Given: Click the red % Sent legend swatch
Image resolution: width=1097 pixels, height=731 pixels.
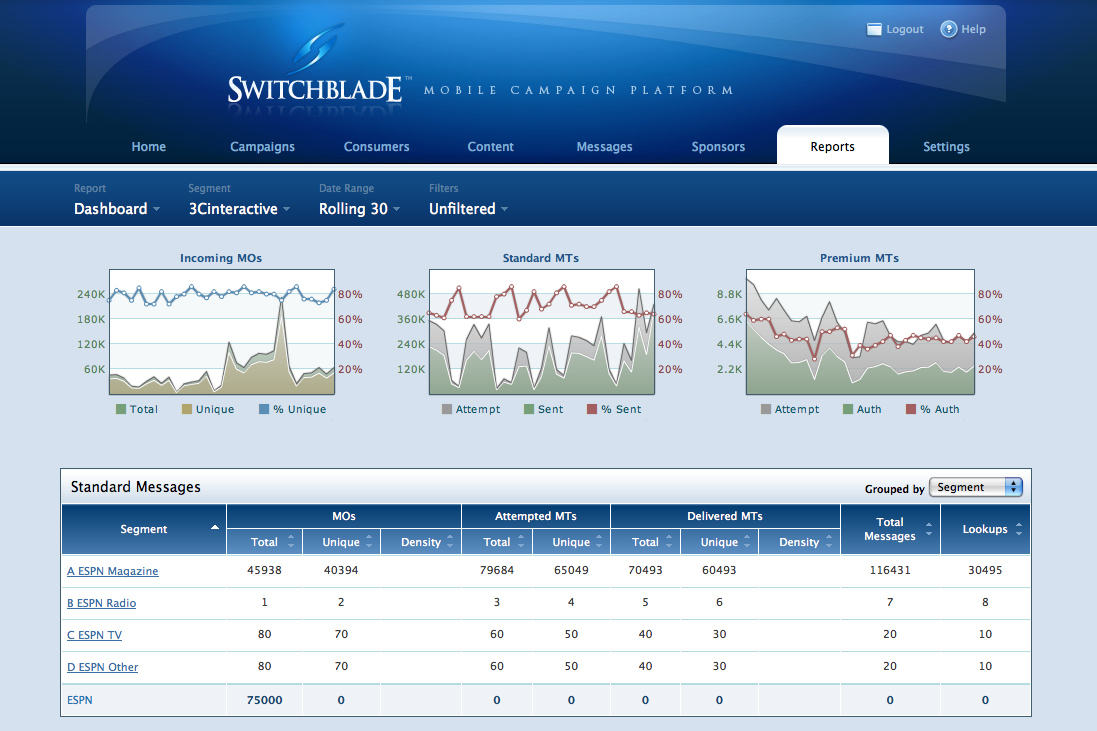Looking at the screenshot, I should [x=591, y=409].
